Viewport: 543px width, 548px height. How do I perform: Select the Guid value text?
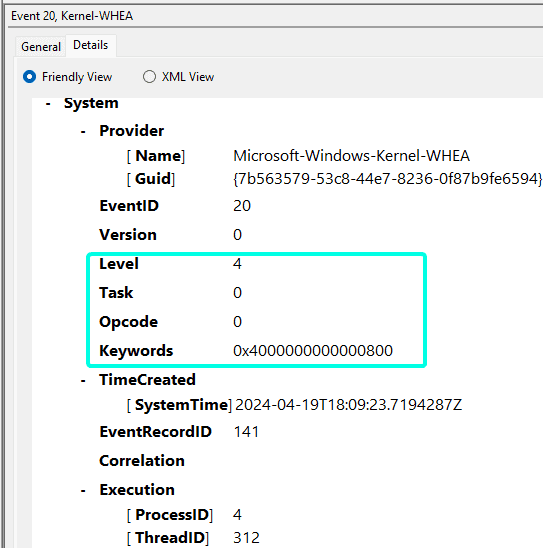388,179
